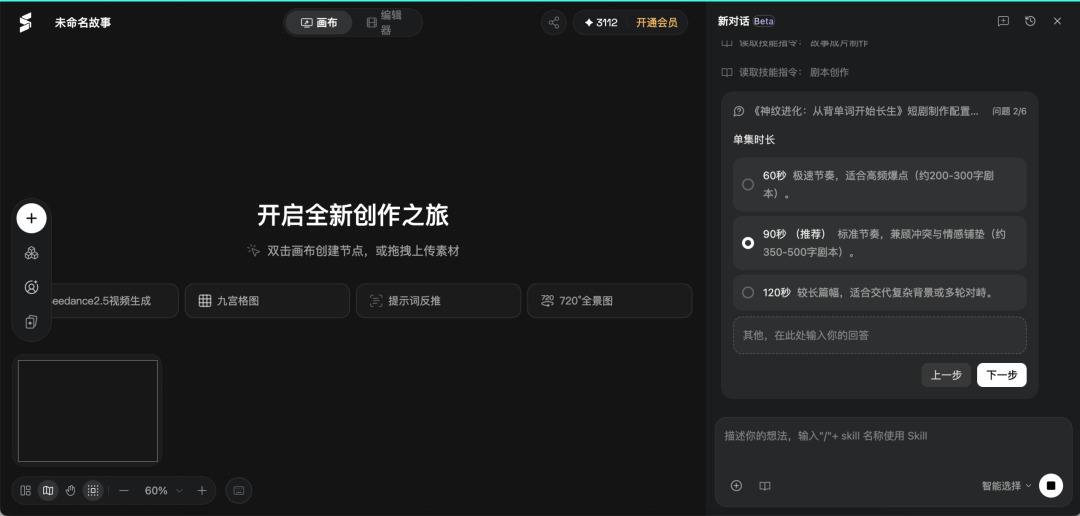1080x516 pixels.
Task: Click 开通会员 membership link
Action: tap(656, 23)
